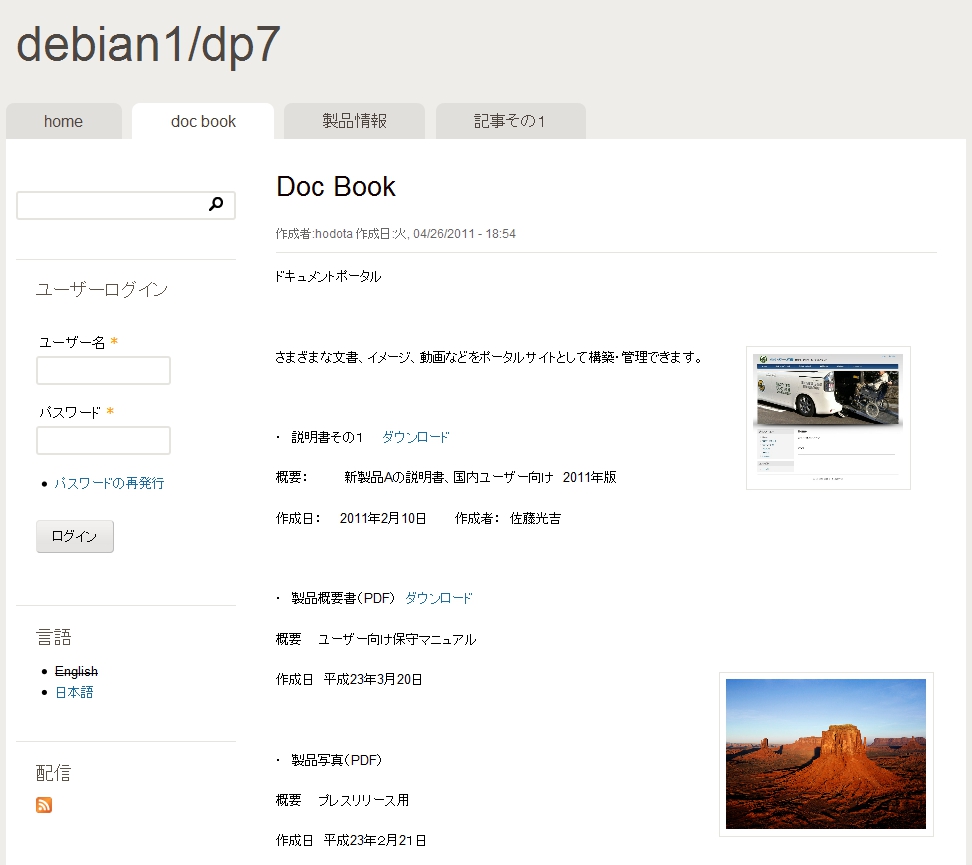Switch language to English
Viewport: 972px width, 865px height.
(x=76, y=671)
